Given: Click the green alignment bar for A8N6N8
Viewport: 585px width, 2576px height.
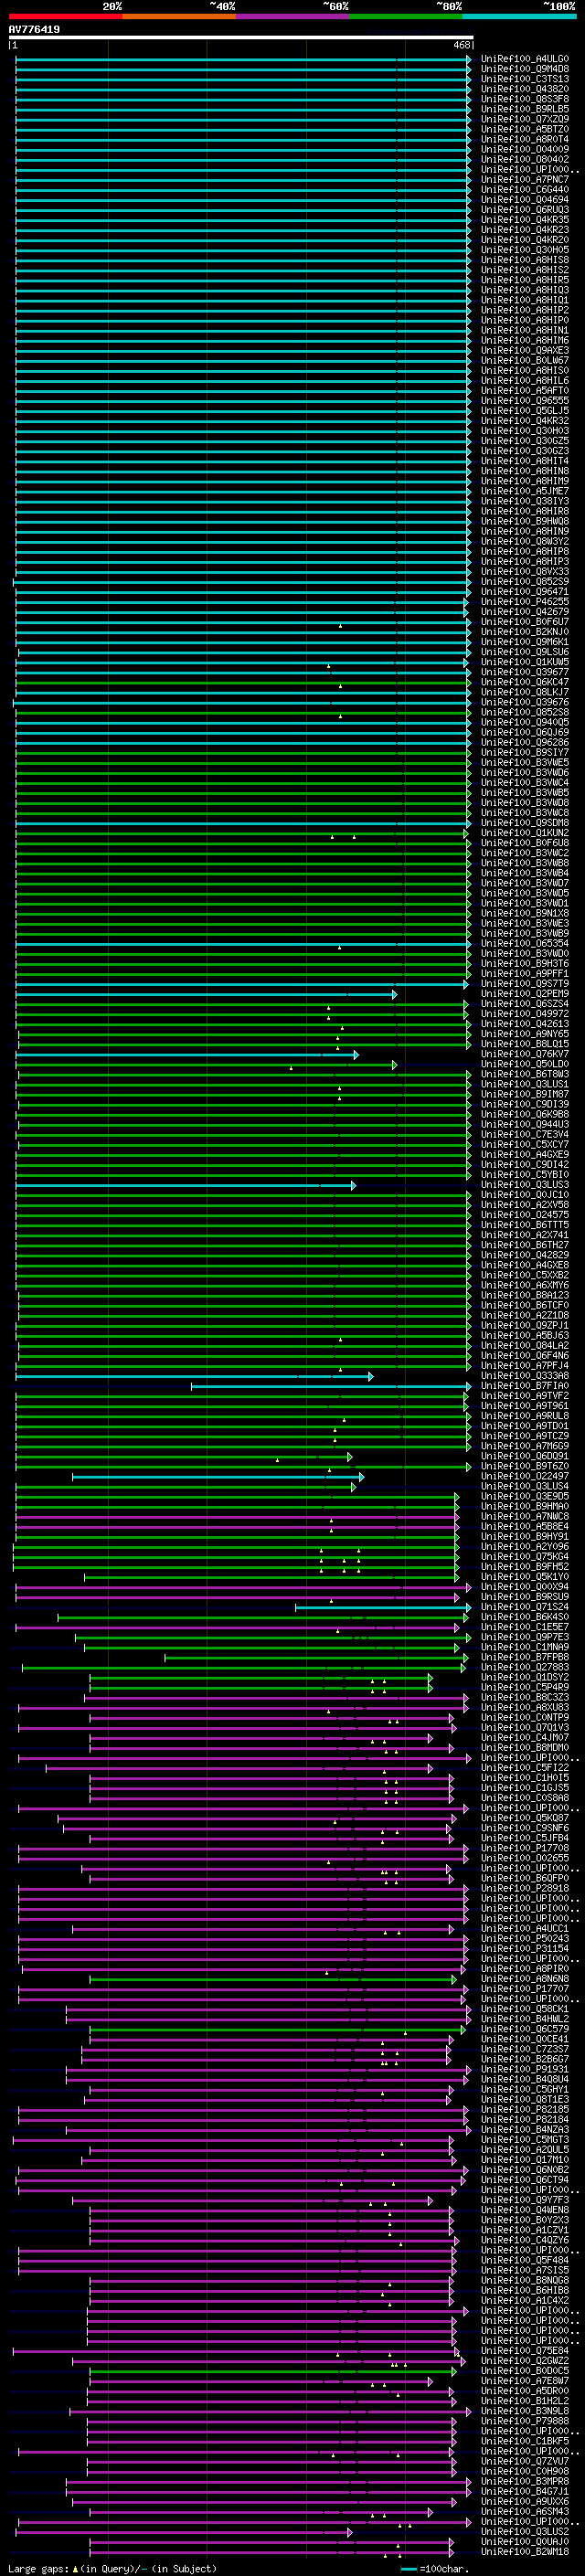Looking at the screenshot, I should 273,1979.
